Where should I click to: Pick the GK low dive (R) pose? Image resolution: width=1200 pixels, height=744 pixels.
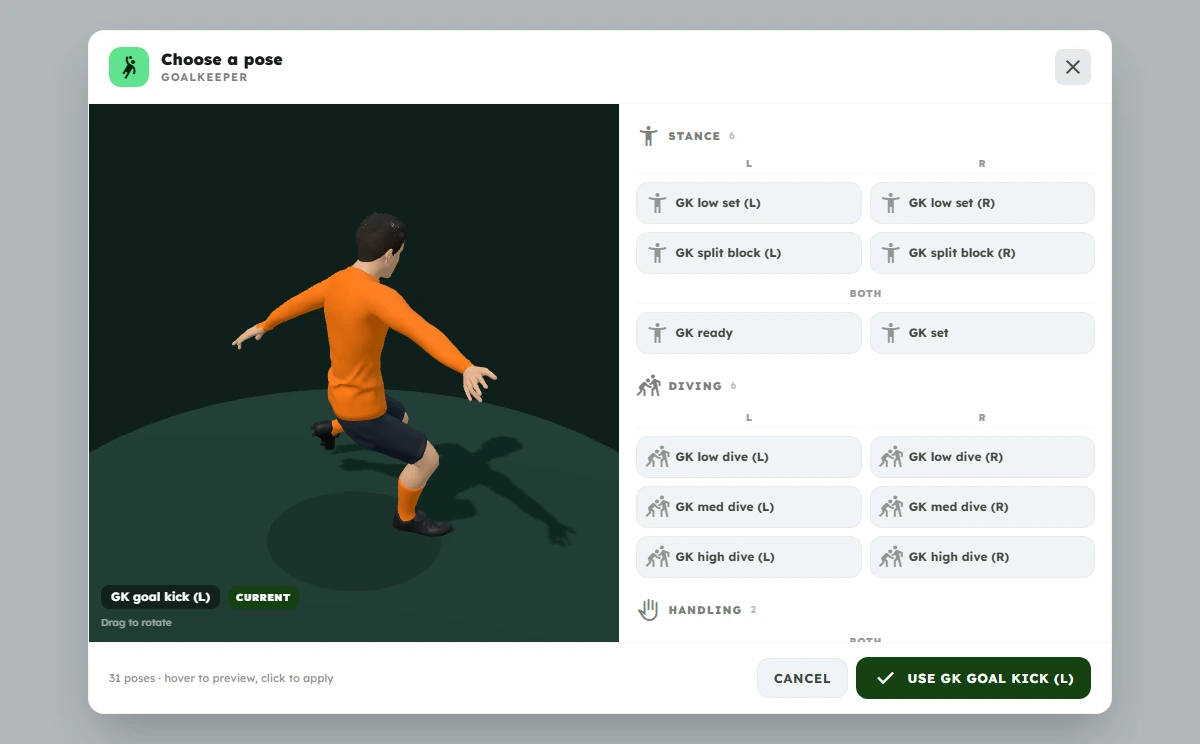[982, 457]
